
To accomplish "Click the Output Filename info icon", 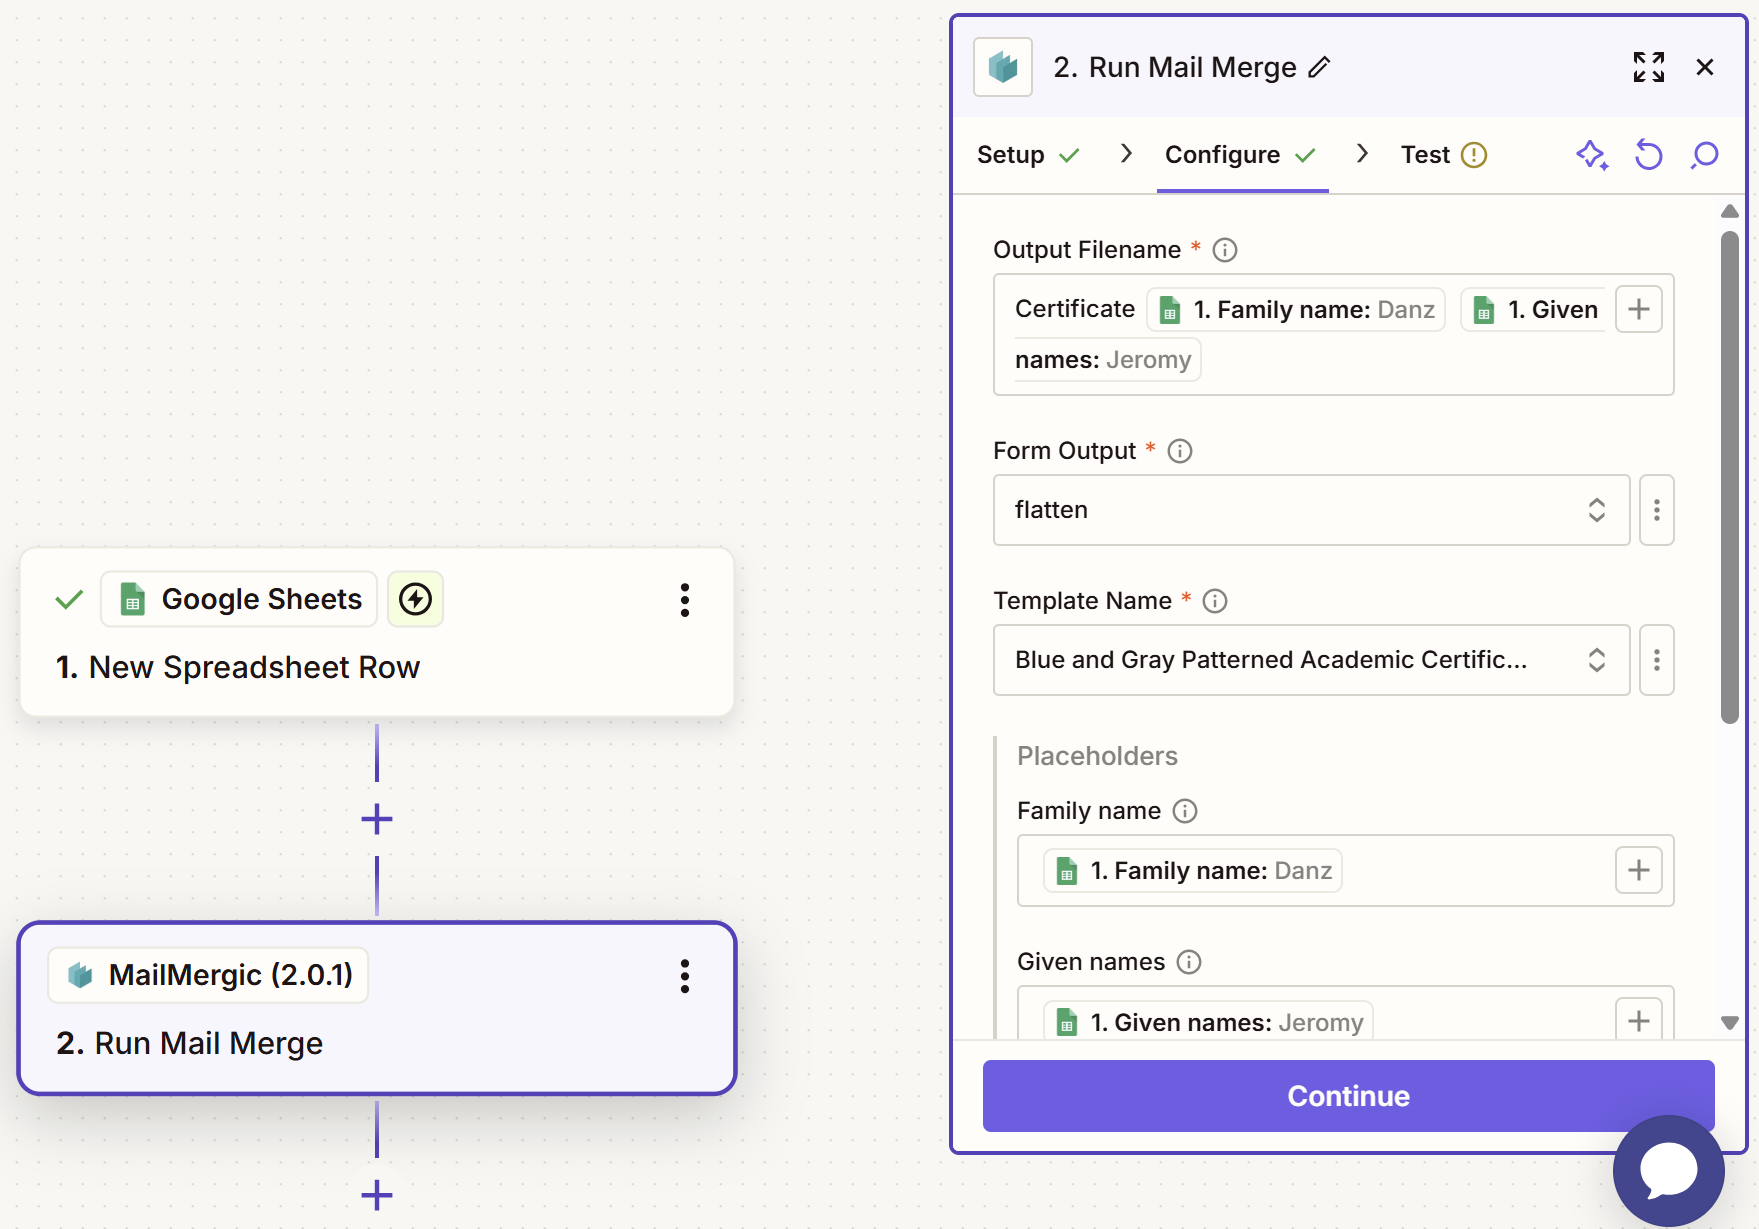I will pyautogui.click(x=1224, y=250).
